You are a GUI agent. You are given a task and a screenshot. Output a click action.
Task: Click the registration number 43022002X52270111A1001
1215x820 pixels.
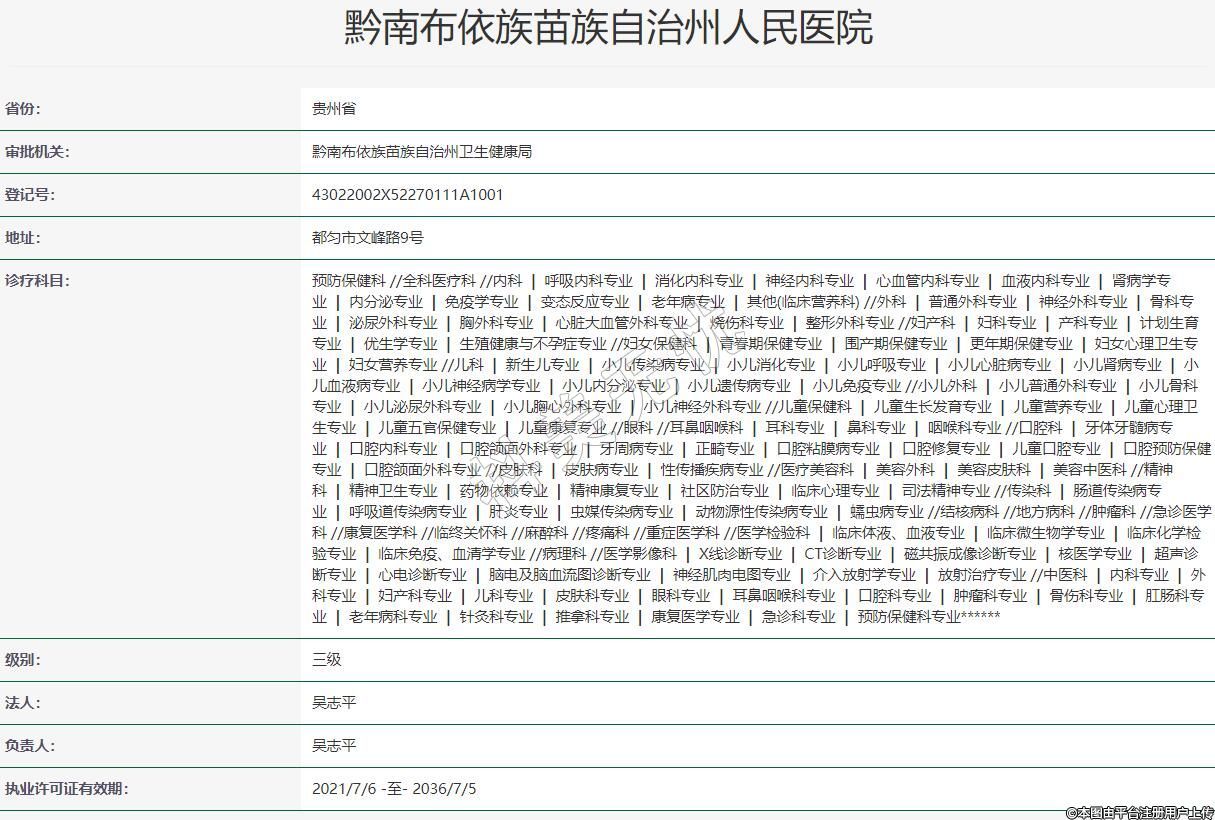click(408, 195)
